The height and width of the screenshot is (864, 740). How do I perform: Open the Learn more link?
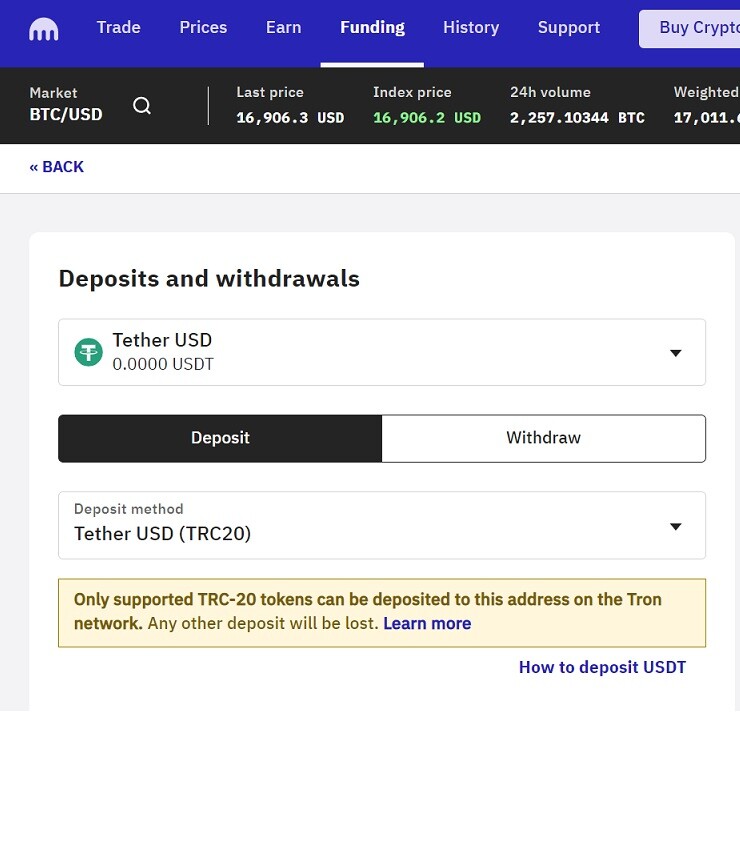coord(427,623)
